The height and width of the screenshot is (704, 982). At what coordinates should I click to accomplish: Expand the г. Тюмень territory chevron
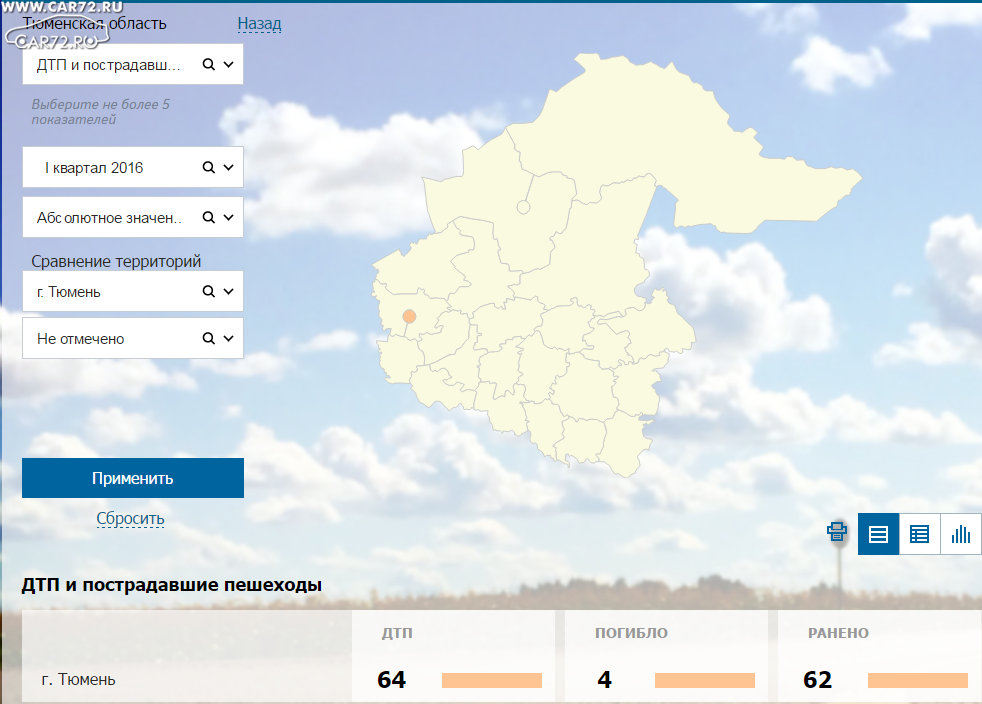(x=229, y=291)
